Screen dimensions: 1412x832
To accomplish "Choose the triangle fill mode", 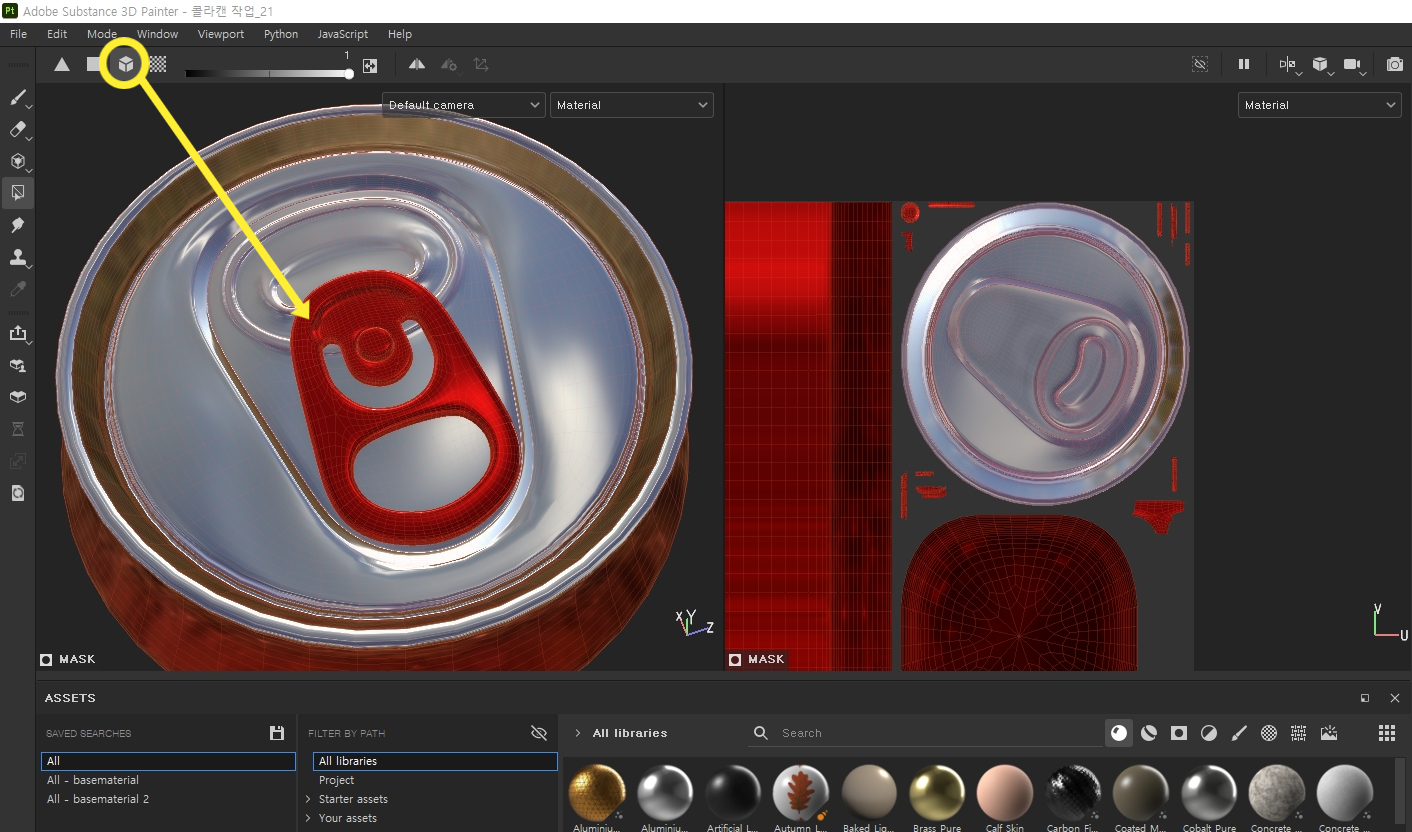I will click(x=62, y=65).
